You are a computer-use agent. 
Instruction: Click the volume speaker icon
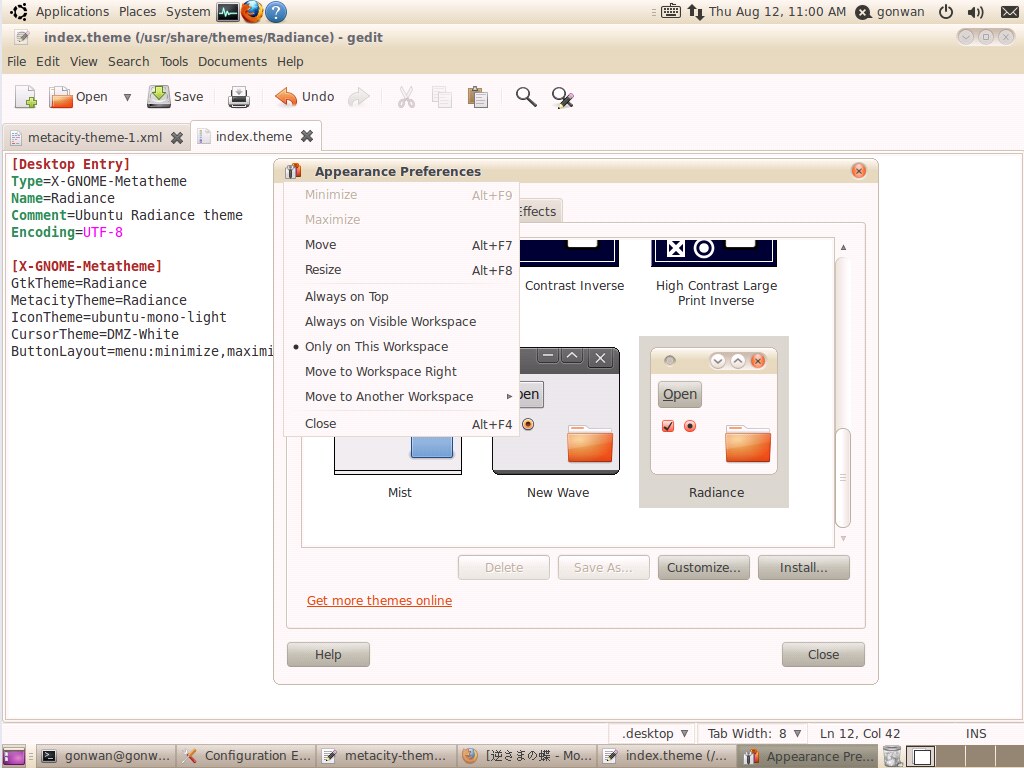point(976,12)
